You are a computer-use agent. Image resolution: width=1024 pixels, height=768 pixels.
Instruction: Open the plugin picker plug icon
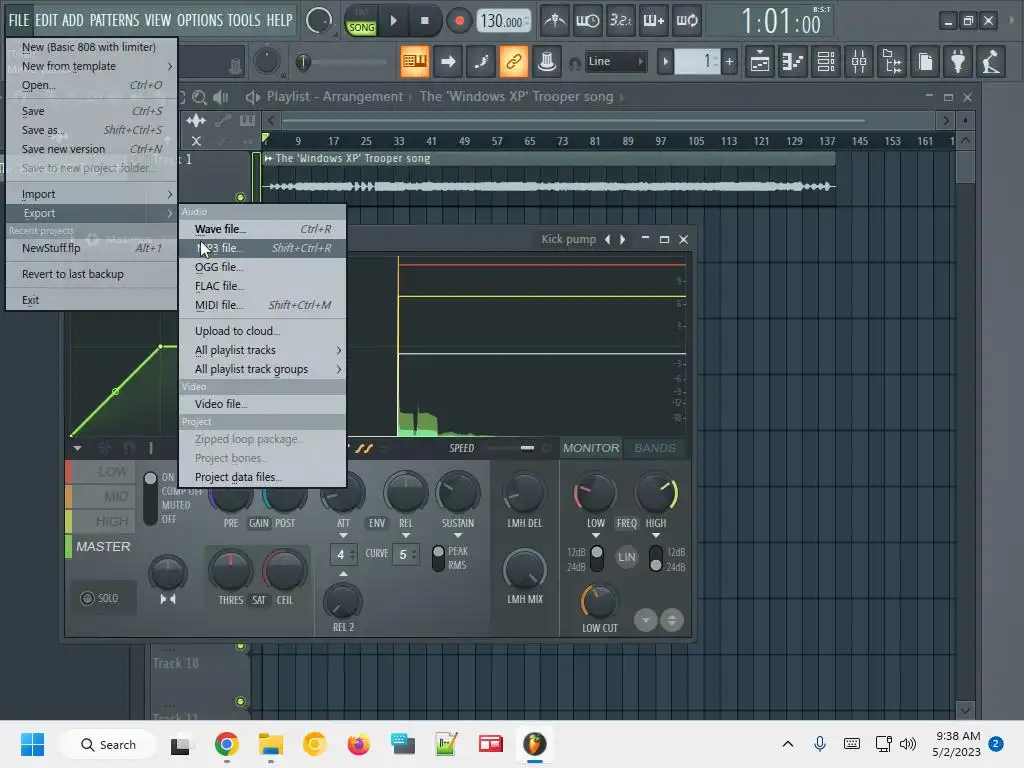[x=958, y=62]
